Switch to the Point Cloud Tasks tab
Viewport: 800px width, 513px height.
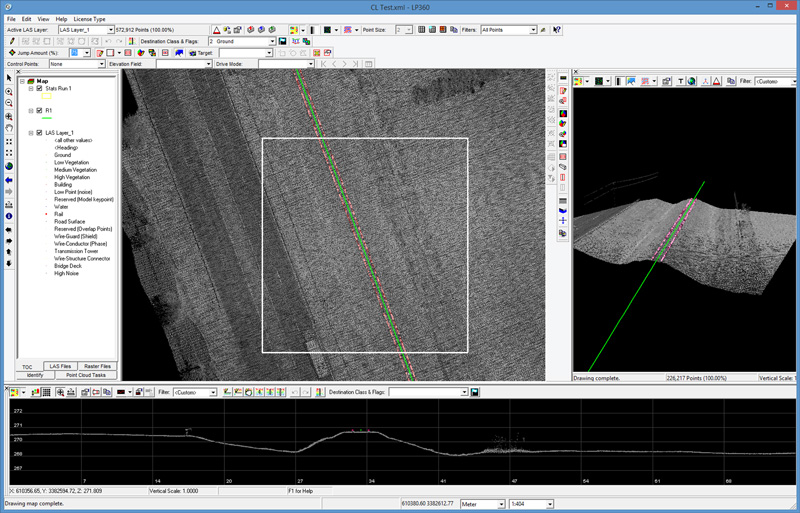click(86, 375)
